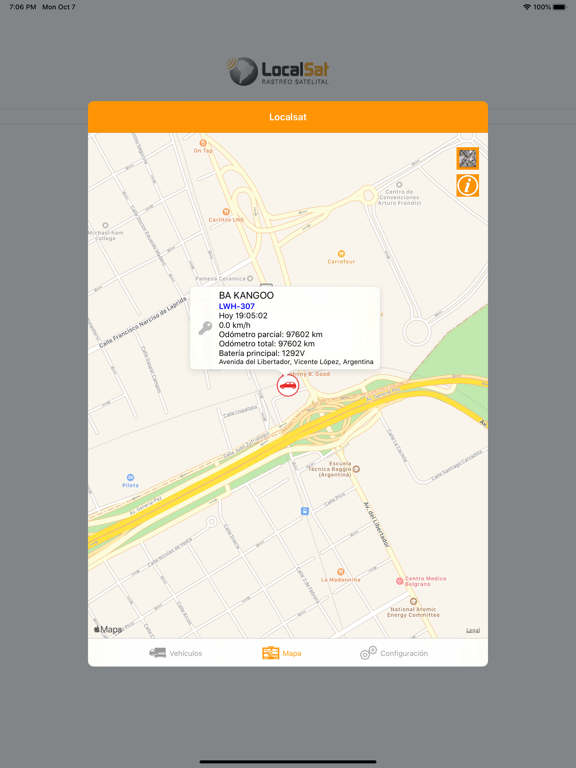
Task: Open the Configuración tab
Action: pyautogui.click(x=394, y=653)
